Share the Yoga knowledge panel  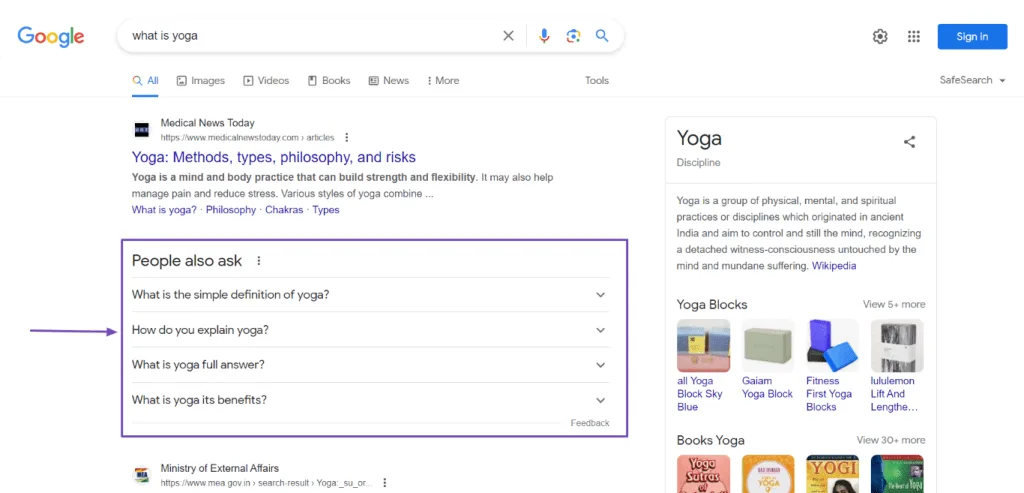tap(909, 142)
